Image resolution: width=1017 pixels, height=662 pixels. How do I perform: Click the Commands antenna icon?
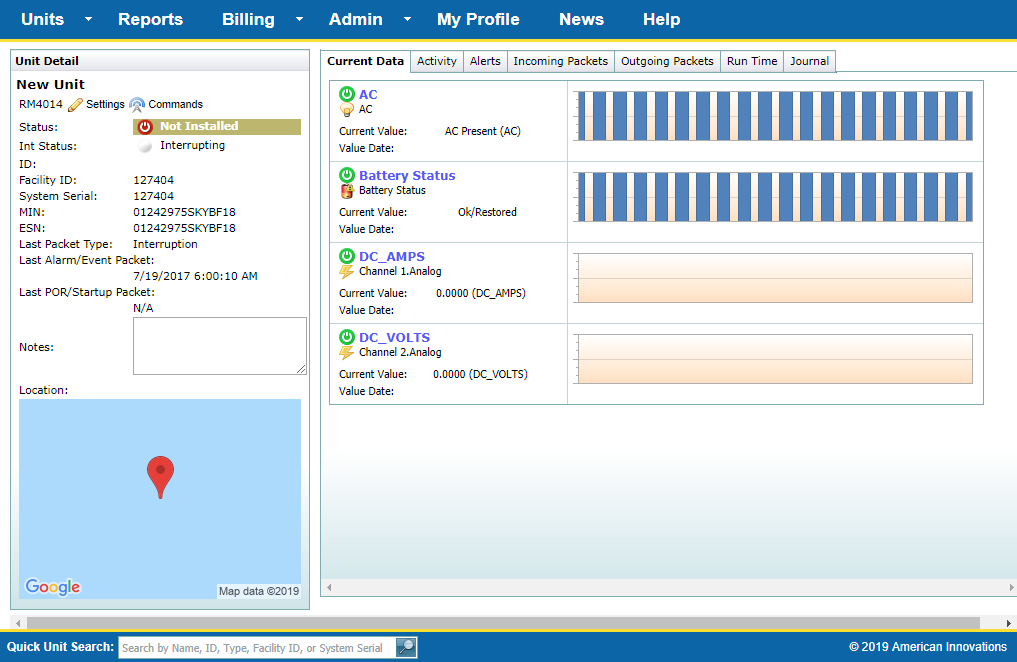pos(137,104)
